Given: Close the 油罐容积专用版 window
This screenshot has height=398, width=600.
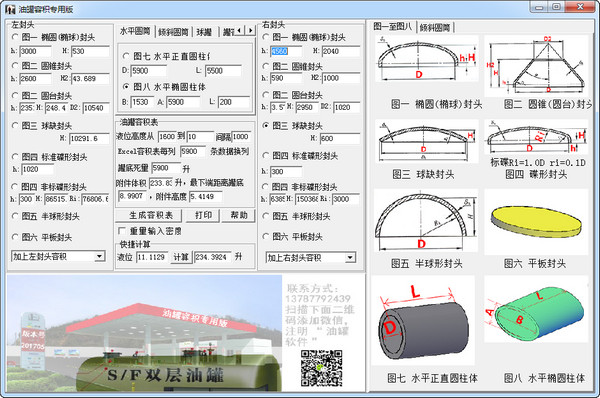Looking at the screenshot, I should pyautogui.click(x=580, y=7).
